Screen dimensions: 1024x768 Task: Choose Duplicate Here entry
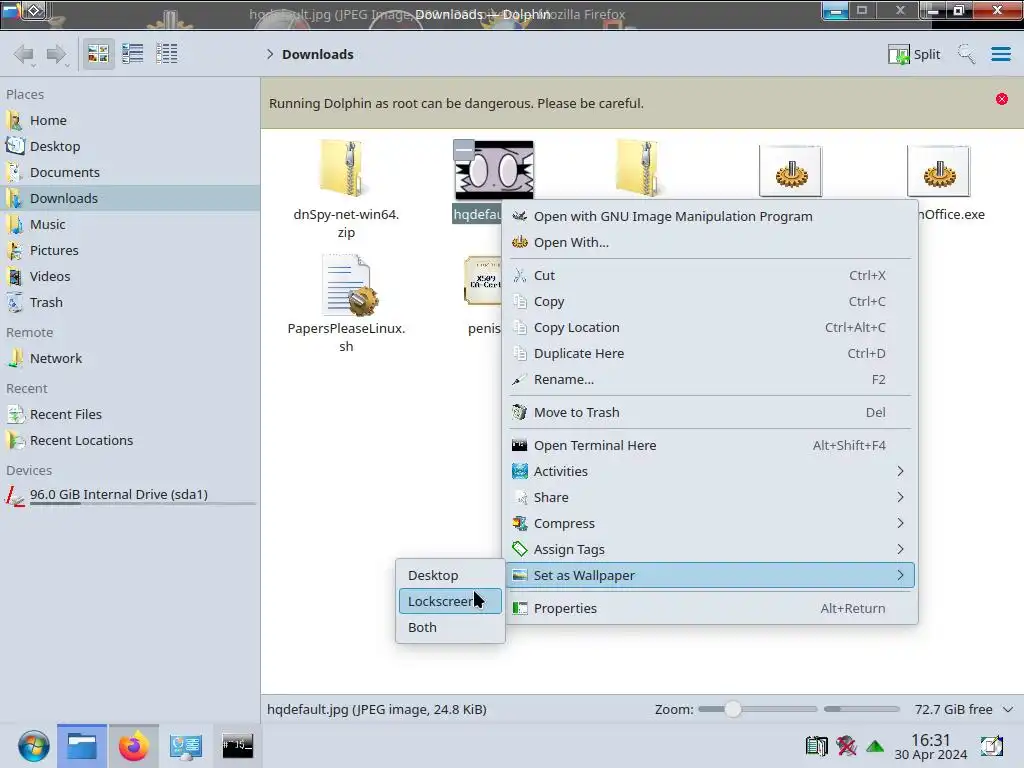point(710,354)
